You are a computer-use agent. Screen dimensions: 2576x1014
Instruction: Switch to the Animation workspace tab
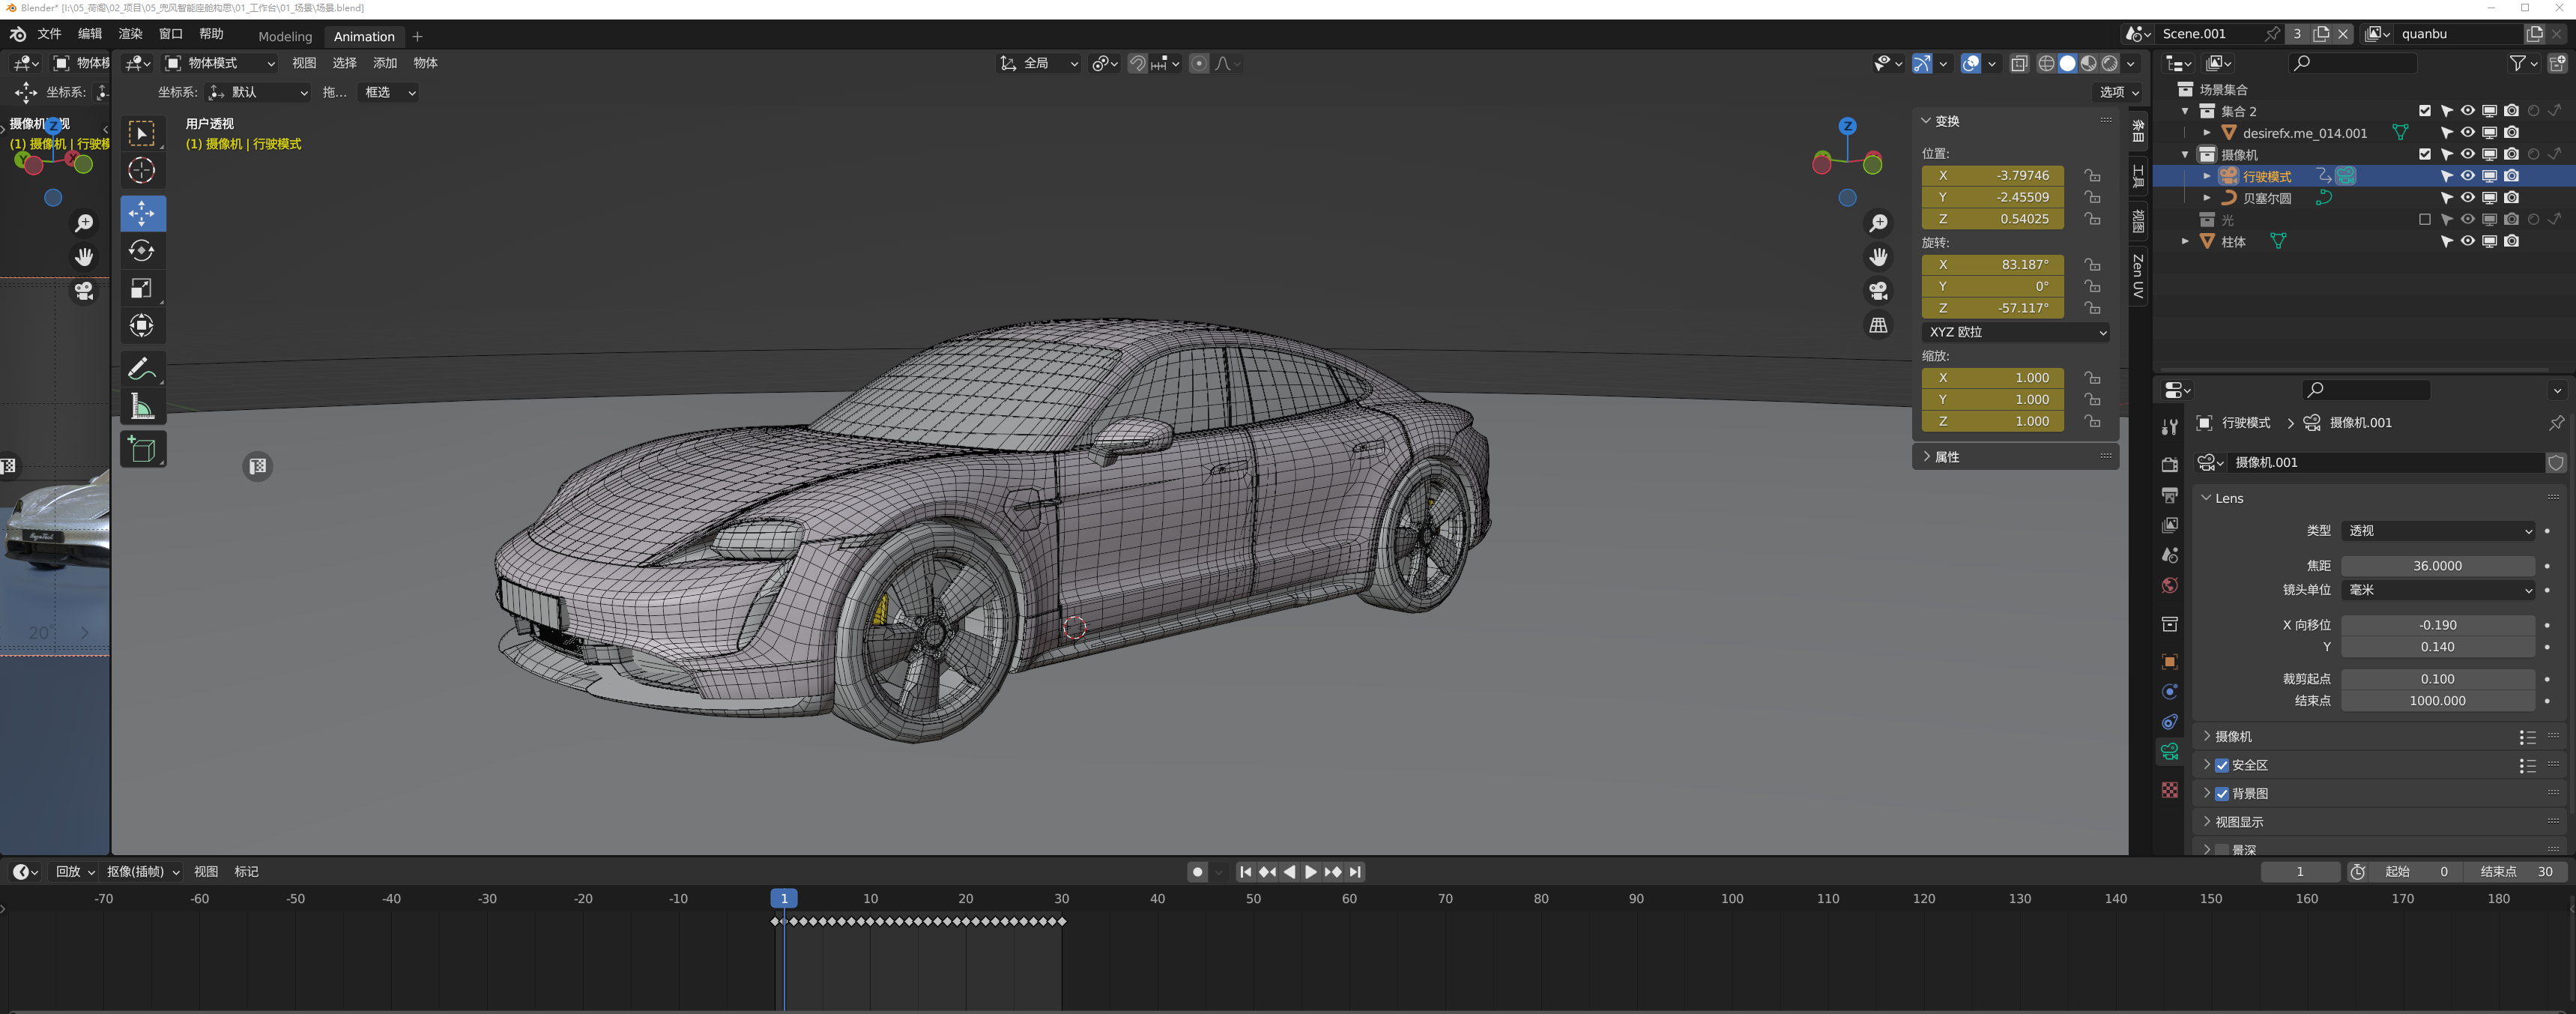click(364, 36)
